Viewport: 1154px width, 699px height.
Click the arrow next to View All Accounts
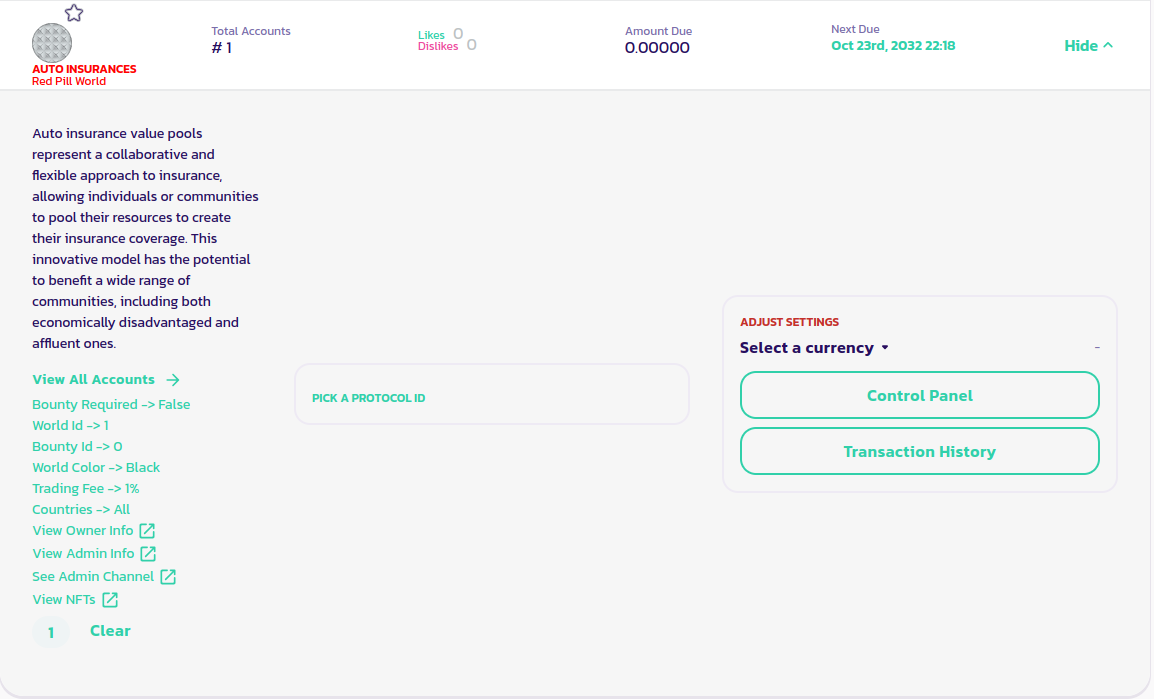pyautogui.click(x=173, y=380)
